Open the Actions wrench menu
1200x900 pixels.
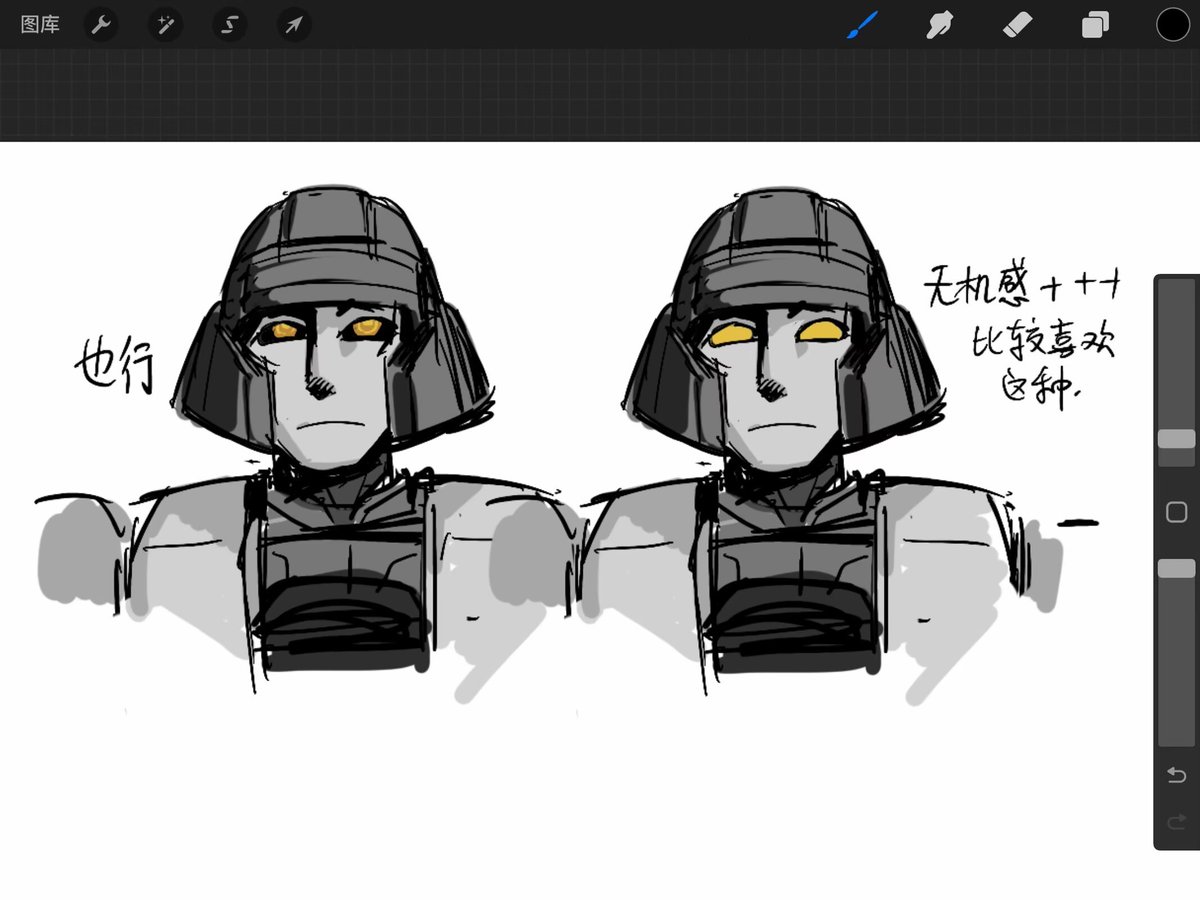click(x=100, y=25)
